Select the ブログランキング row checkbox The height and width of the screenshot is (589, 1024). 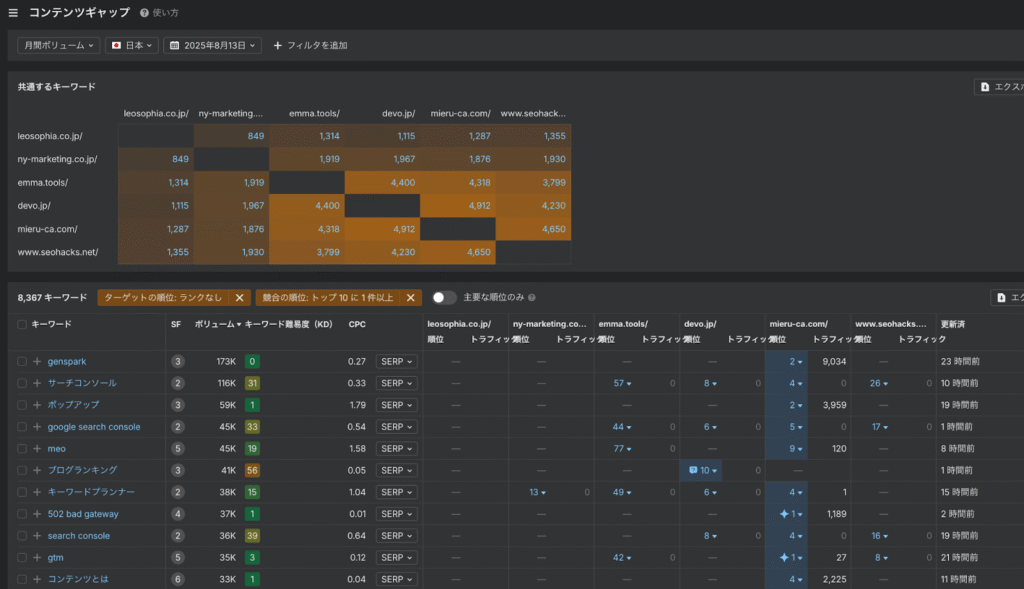pos(22,470)
